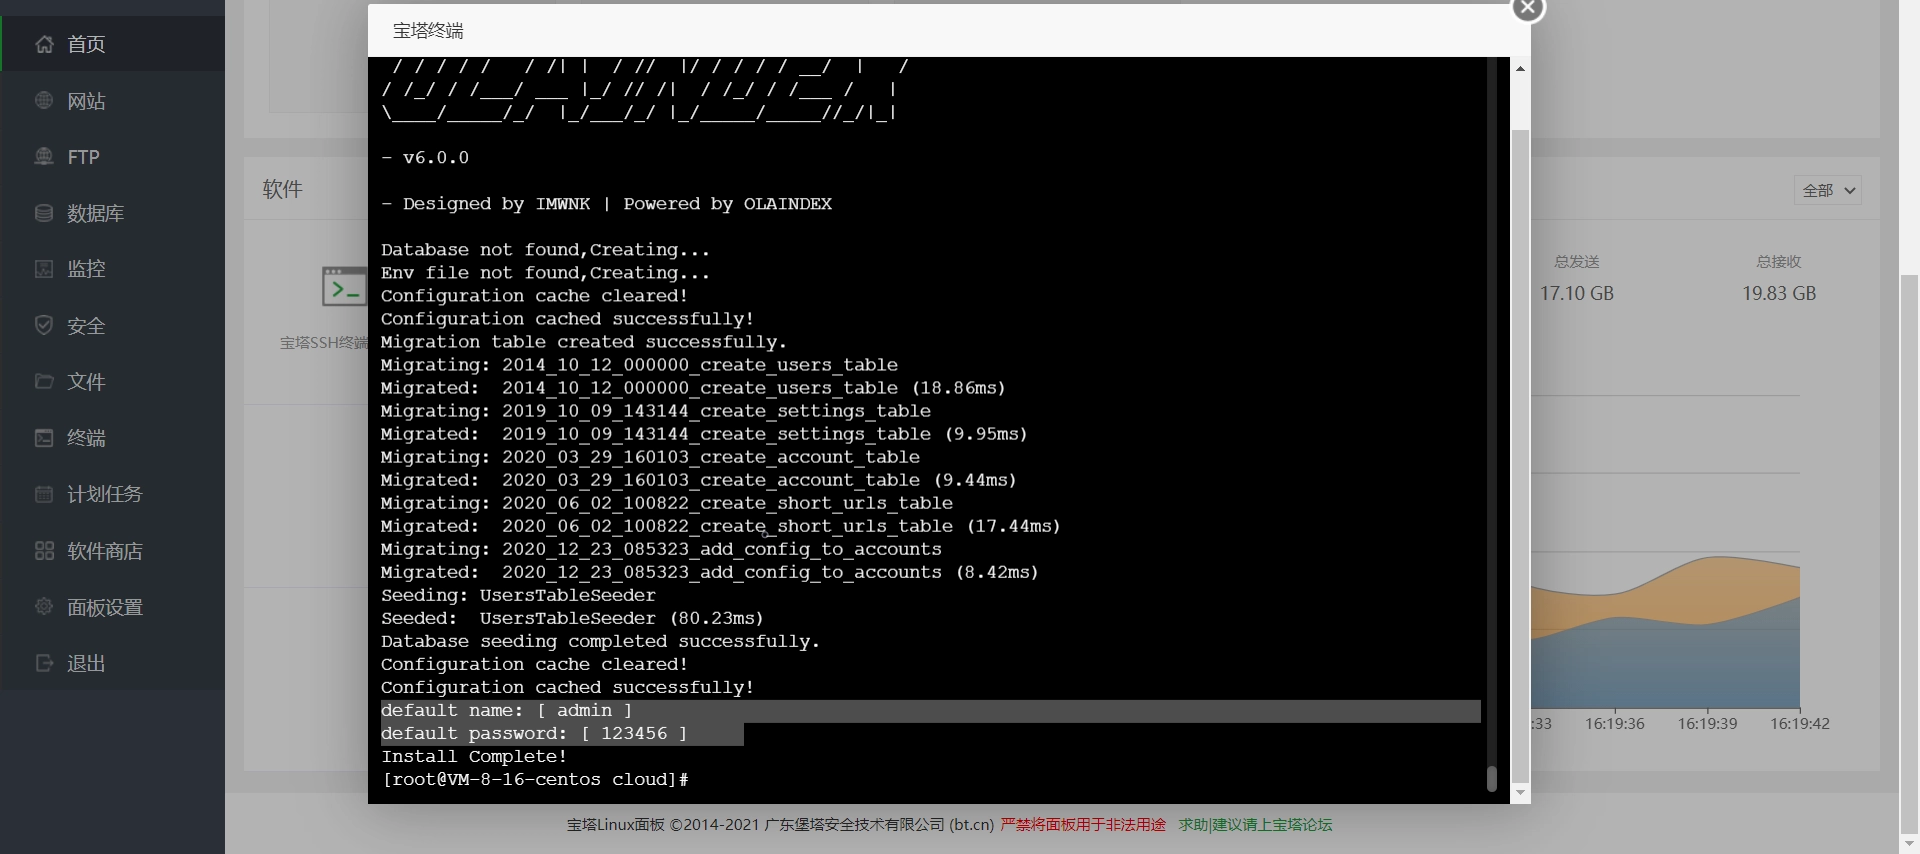Open the 宝塔SSH终端 software icon
1920x854 pixels.
point(344,287)
